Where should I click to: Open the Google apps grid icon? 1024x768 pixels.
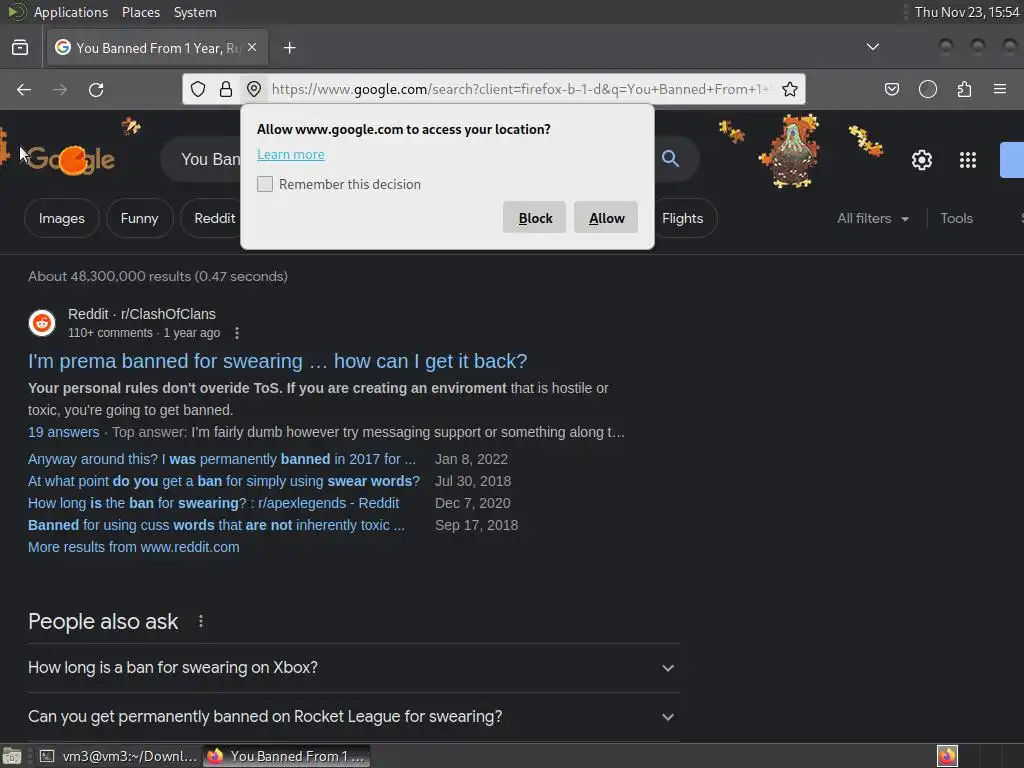[967, 160]
